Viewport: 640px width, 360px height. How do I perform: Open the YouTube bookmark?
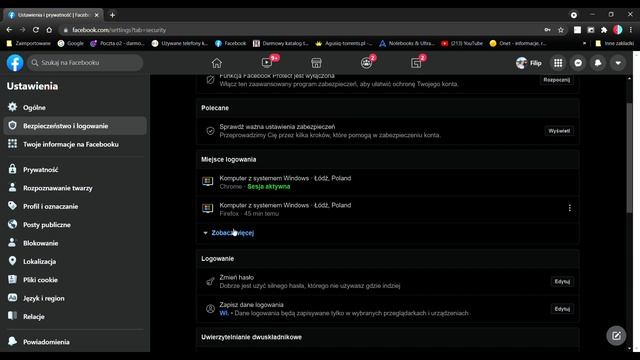[462, 43]
